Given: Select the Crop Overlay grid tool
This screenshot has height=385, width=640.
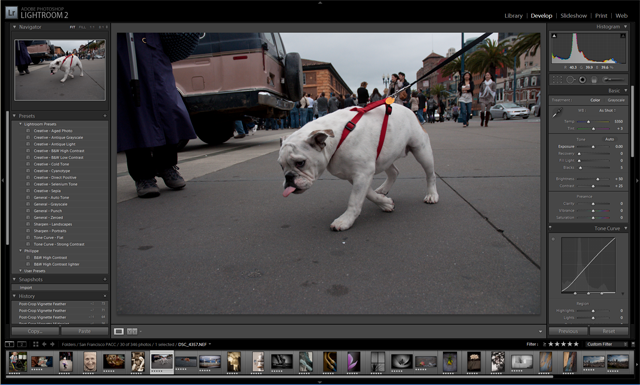Looking at the screenshot, I should 557,80.
